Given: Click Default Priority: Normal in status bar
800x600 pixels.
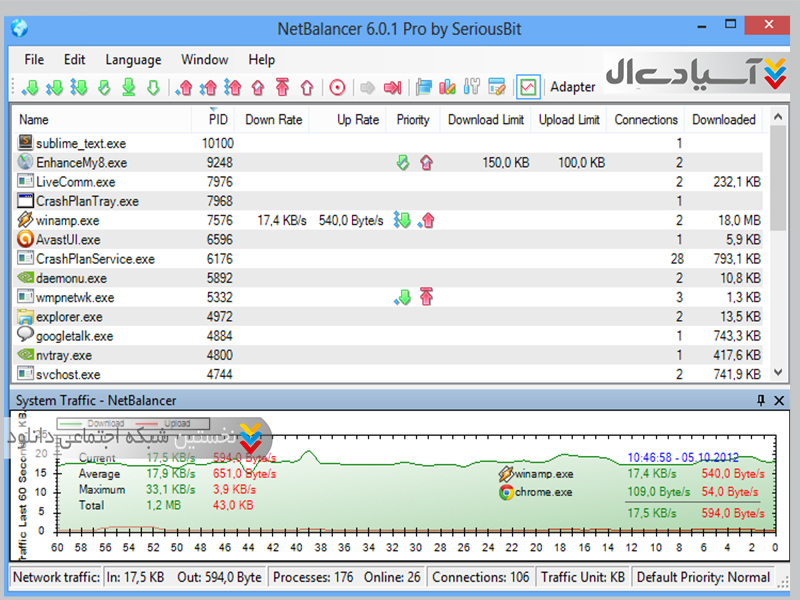Looking at the screenshot, I should click(x=703, y=577).
